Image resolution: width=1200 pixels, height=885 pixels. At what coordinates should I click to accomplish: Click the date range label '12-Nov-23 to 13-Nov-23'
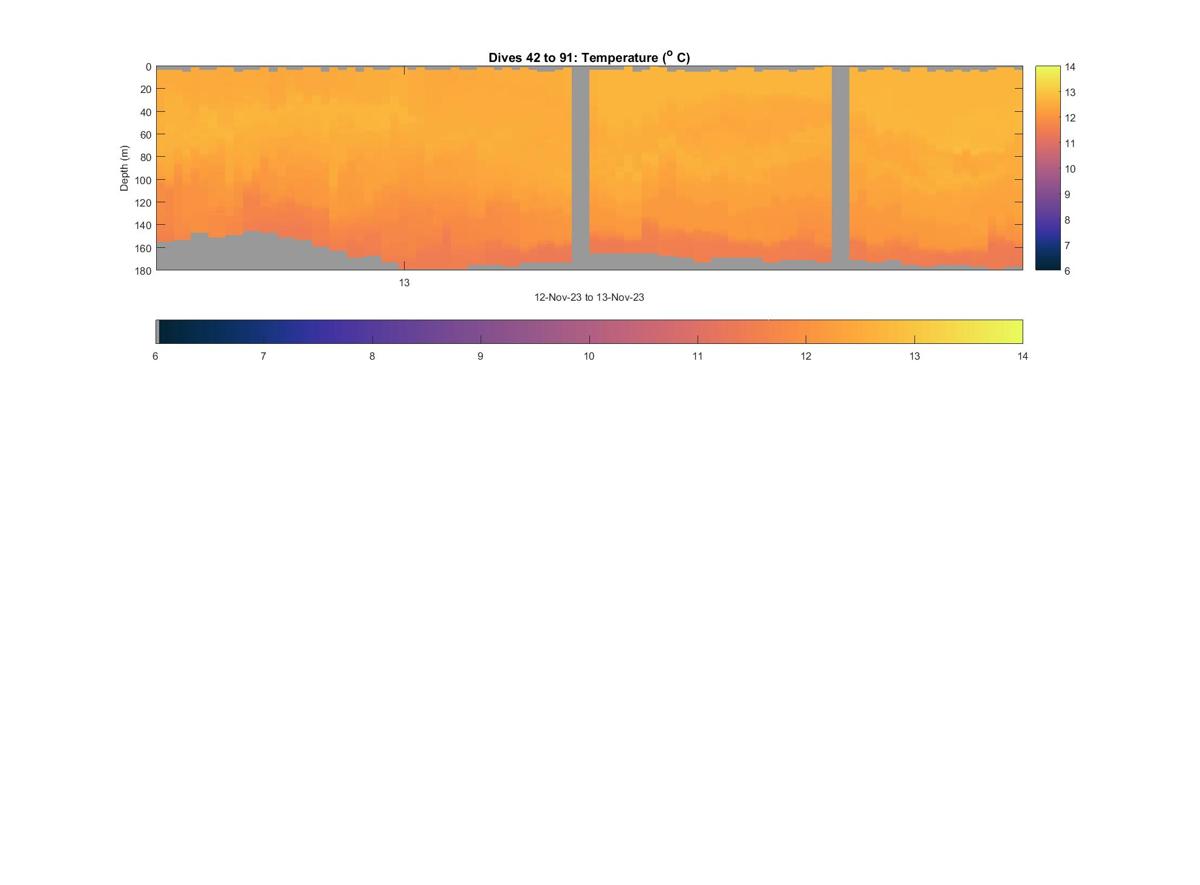pos(589,297)
